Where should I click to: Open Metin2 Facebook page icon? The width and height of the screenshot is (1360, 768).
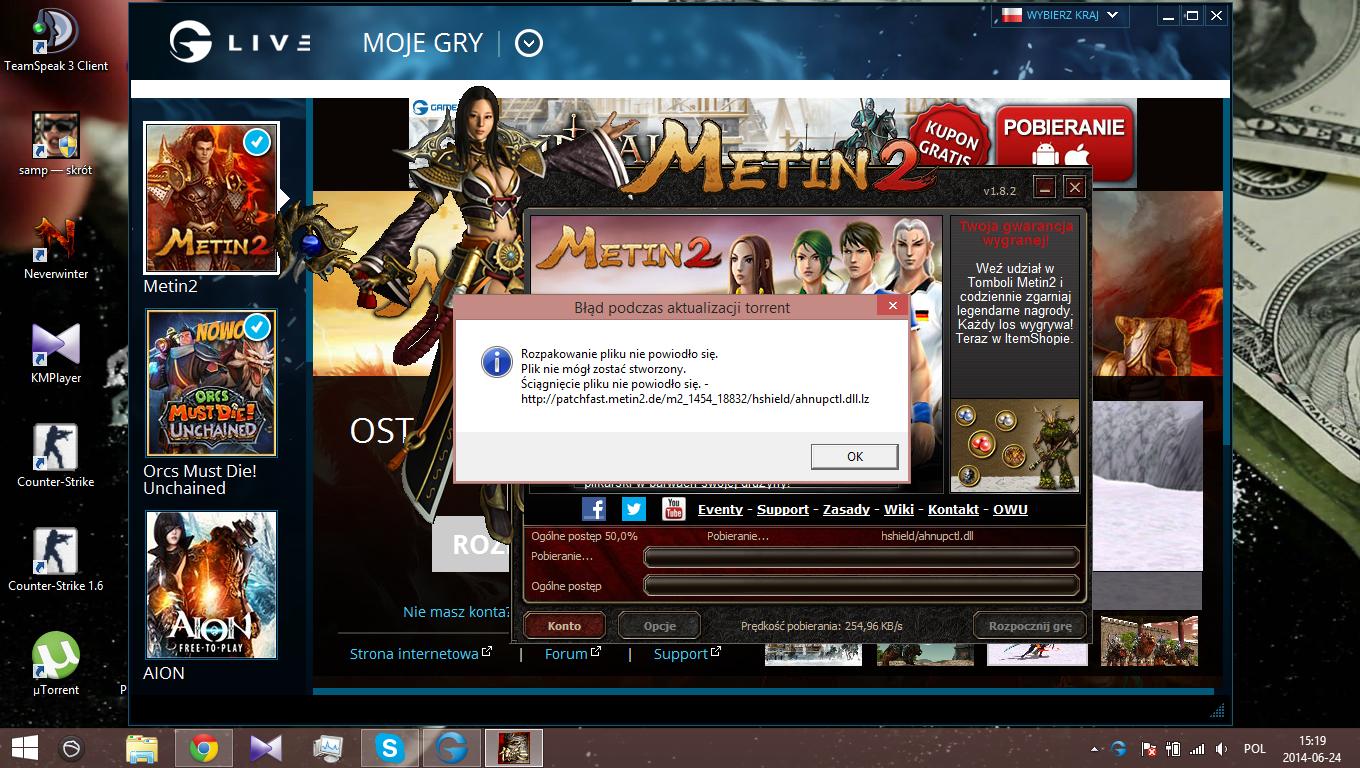coord(594,509)
